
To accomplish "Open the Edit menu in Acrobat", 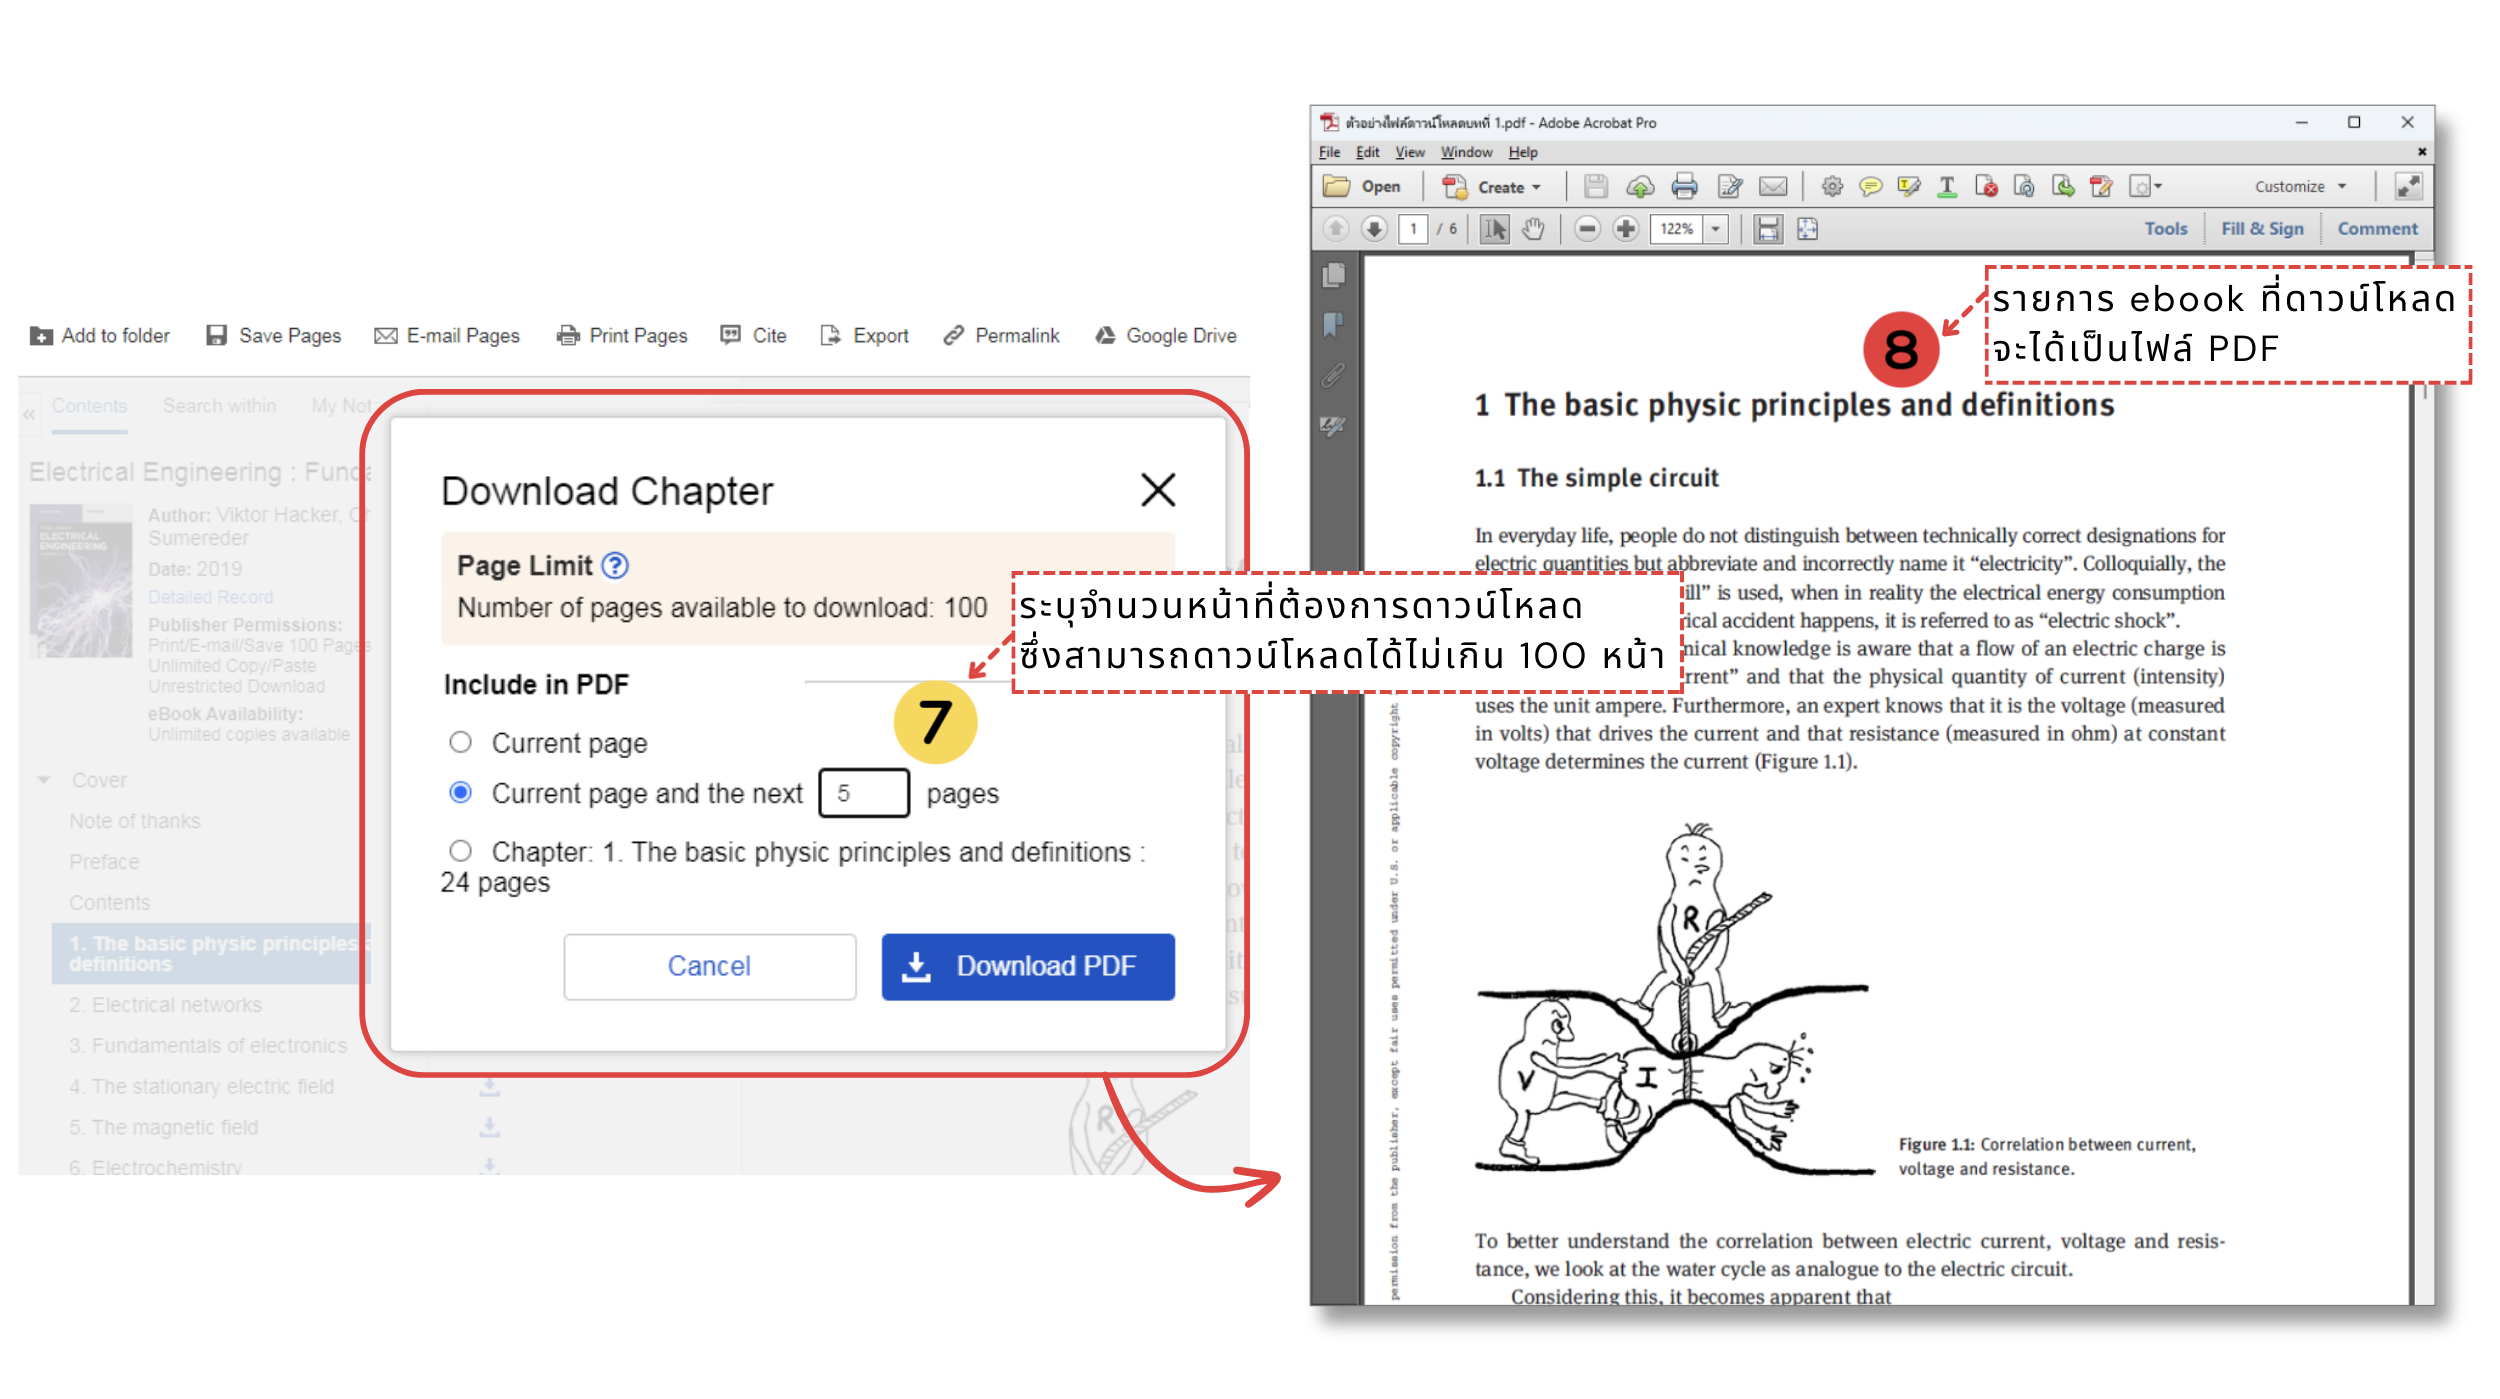I will [x=1367, y=152].
